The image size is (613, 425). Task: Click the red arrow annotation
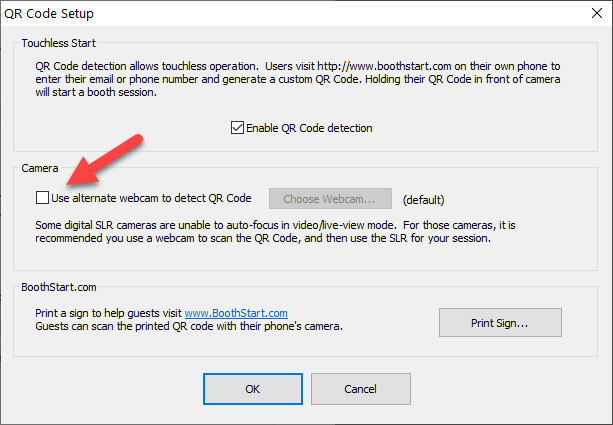(105, 160)
